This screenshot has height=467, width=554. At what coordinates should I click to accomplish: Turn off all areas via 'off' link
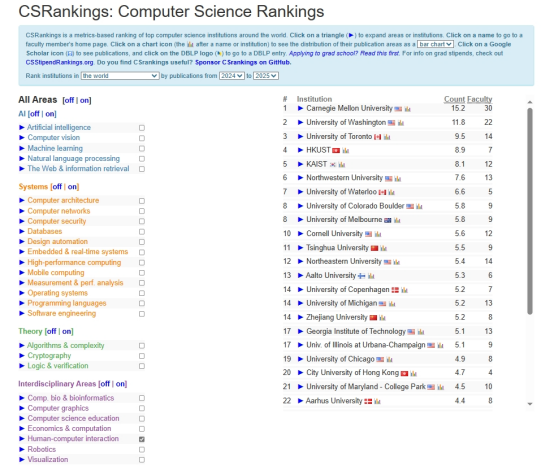[x=69, y=100]
